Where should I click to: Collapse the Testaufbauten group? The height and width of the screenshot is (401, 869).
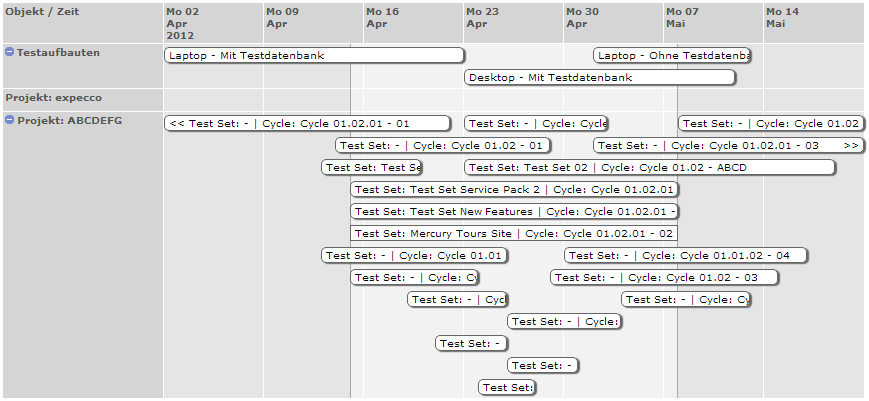pyautogui.click(x=10, y=51)
